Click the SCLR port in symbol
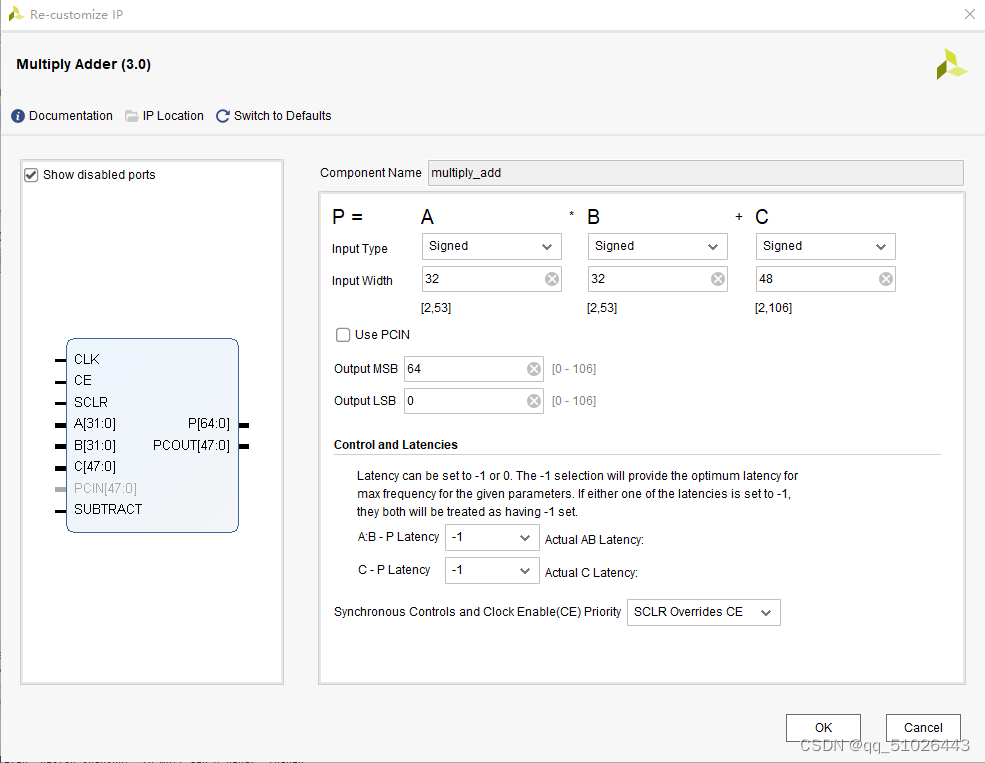The image size is (985, 763). [x=91, y=402]
